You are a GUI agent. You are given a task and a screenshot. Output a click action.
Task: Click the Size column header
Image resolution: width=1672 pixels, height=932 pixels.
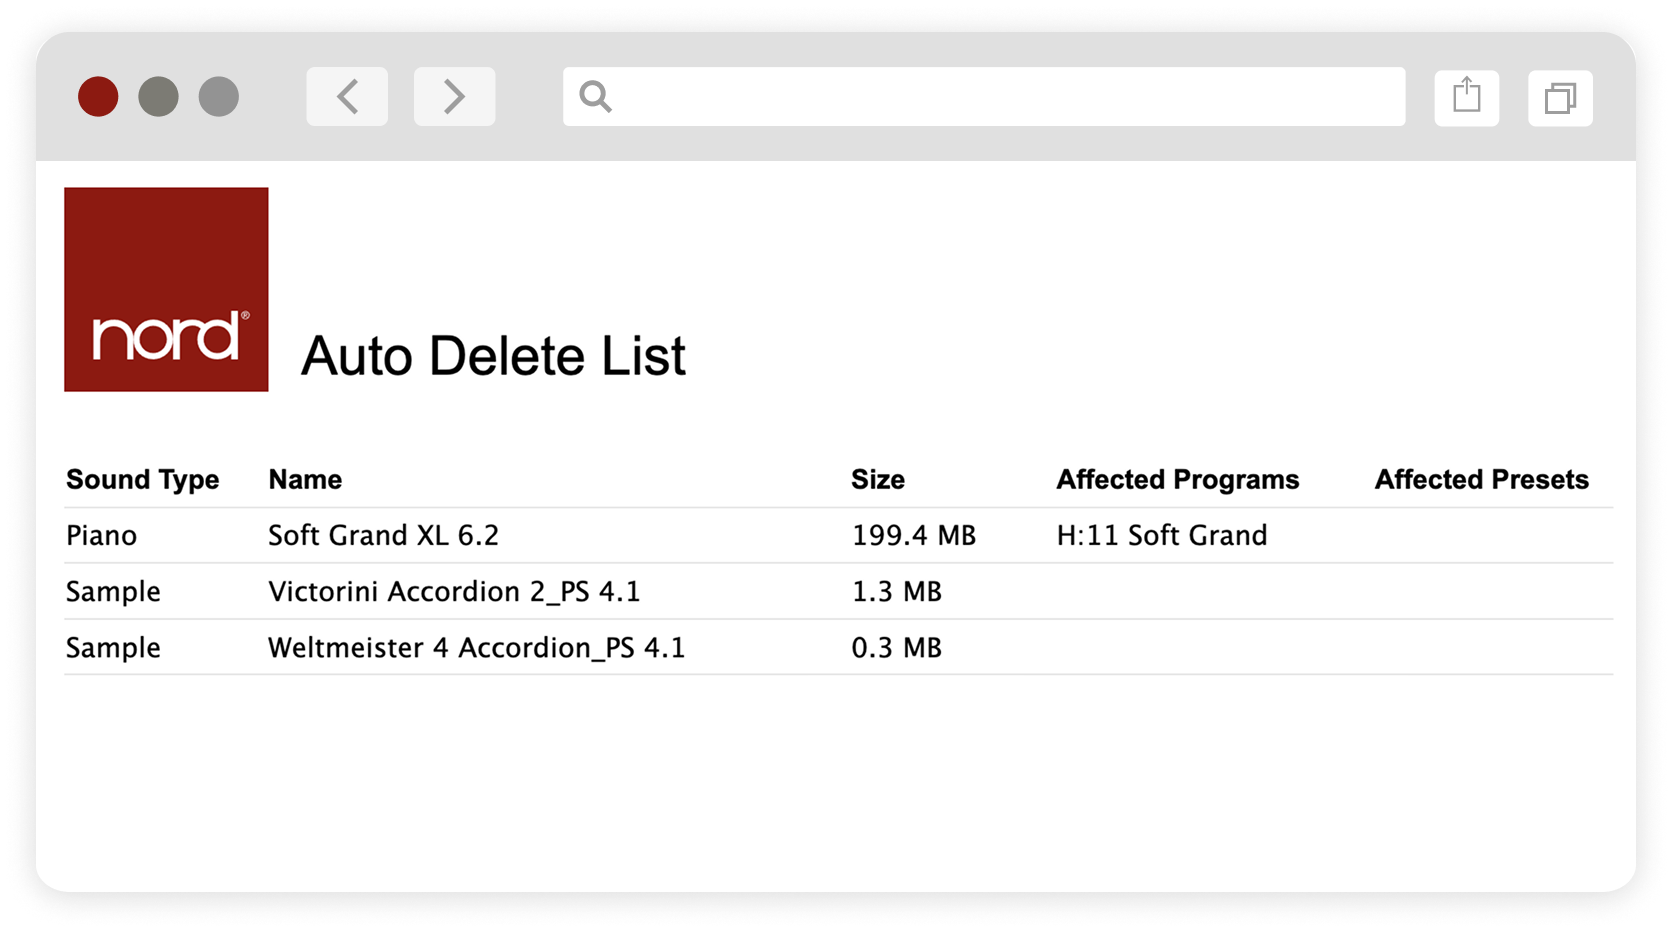coord(877,480)
